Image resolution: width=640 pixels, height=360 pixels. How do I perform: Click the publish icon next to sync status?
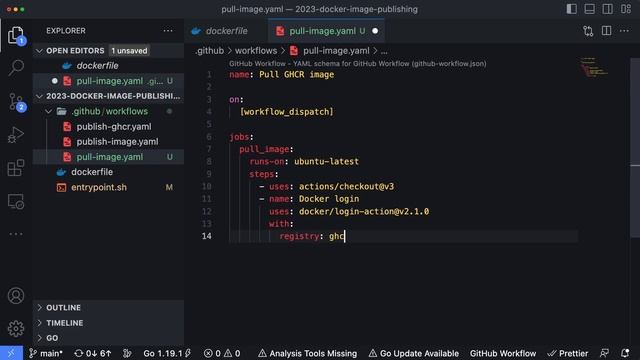tap(127, 353)
